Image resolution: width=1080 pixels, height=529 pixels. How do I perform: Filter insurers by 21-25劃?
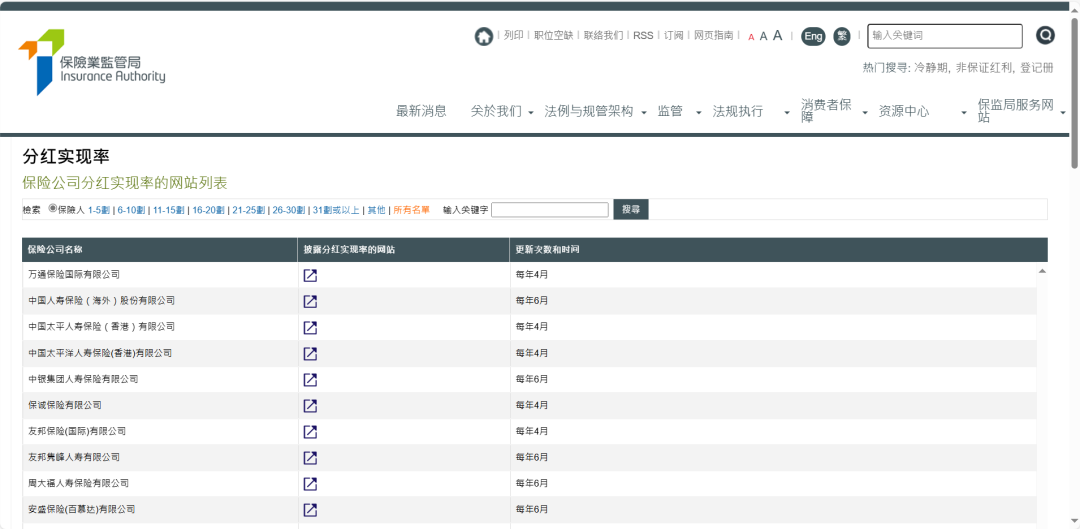pos(249,210)
